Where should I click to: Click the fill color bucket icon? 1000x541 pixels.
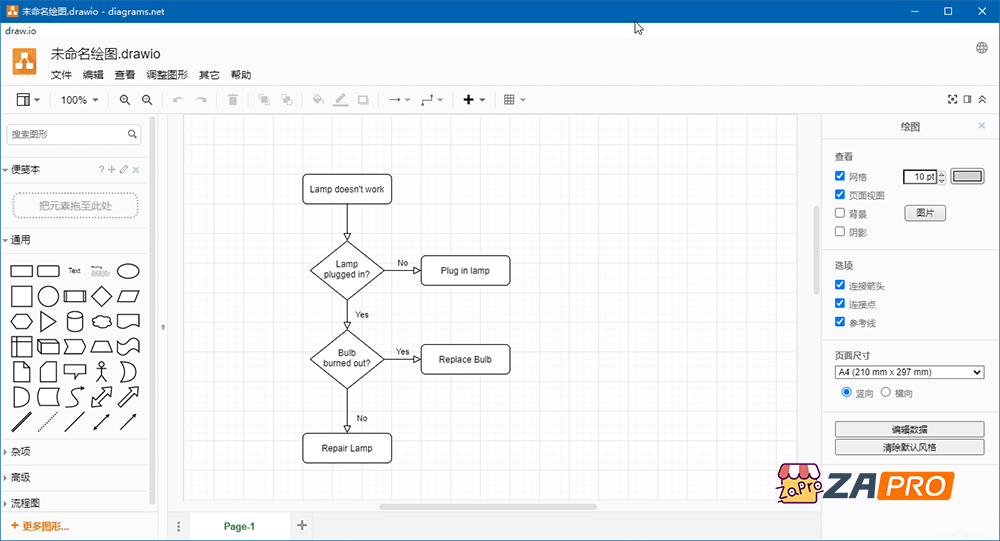[318, 100]
